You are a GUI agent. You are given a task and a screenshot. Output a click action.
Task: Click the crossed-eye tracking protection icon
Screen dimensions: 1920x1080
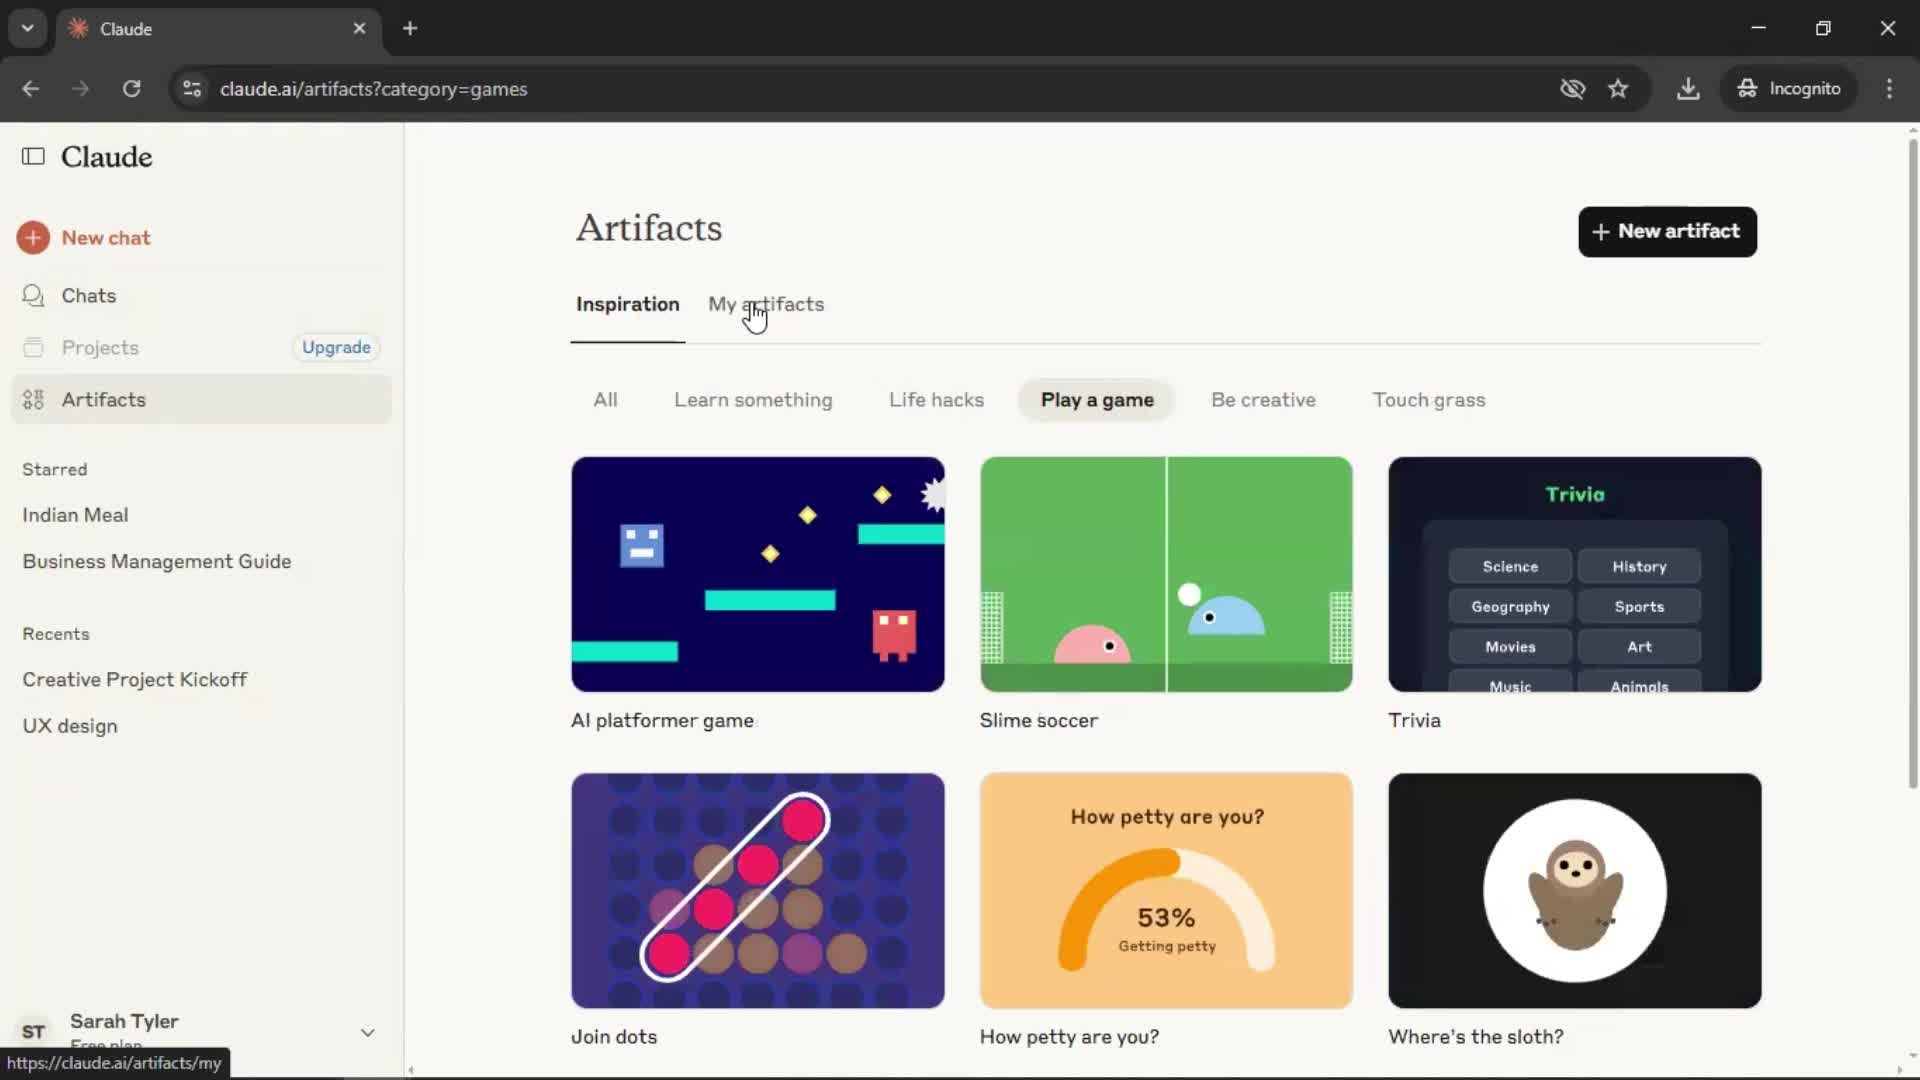click(1572, 89)
